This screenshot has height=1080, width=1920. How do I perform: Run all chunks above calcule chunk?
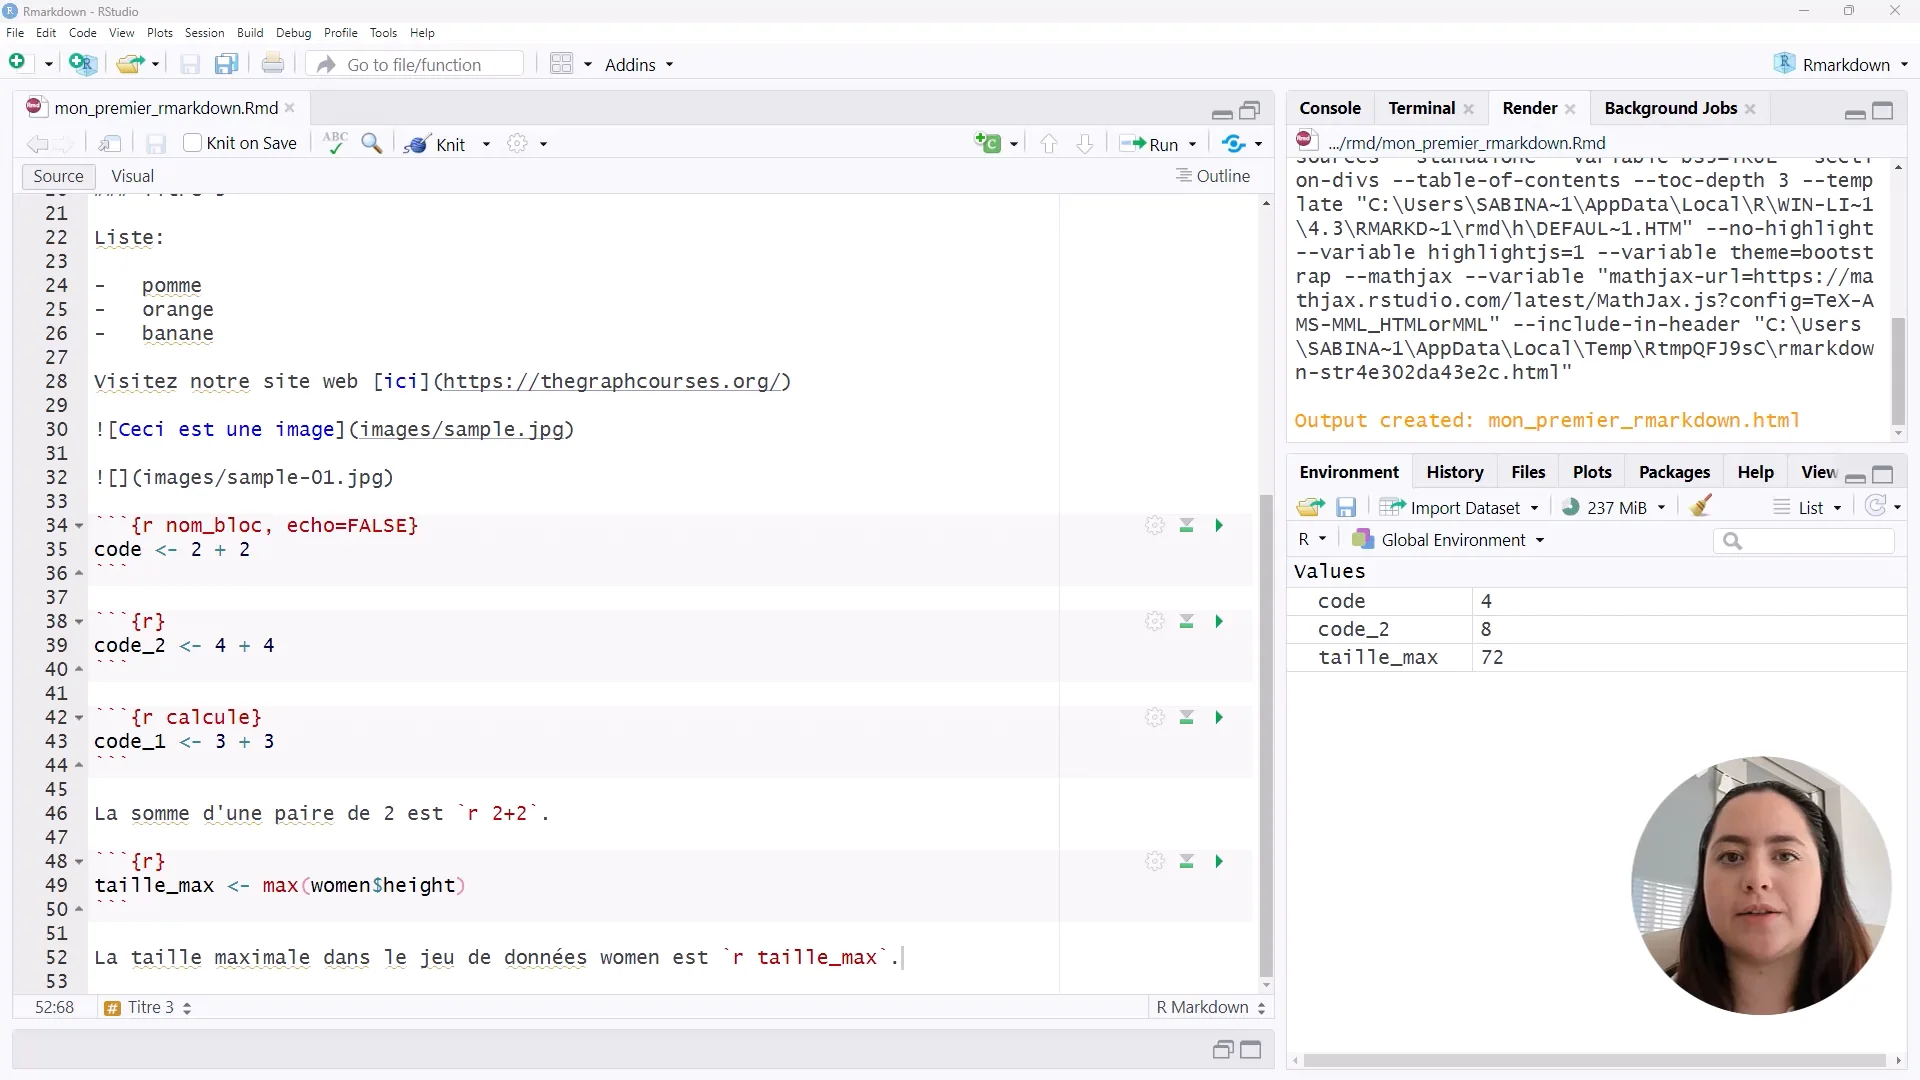click(1187, 718)
